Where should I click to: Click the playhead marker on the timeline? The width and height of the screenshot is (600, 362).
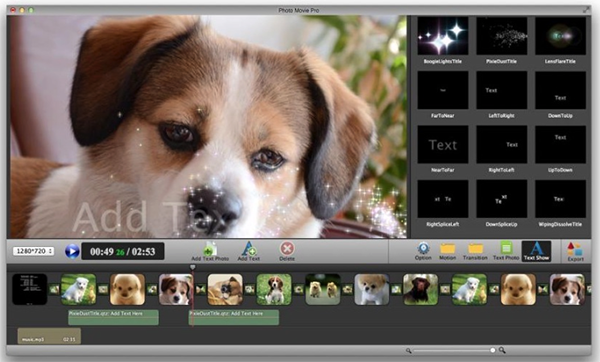(192, 267)
